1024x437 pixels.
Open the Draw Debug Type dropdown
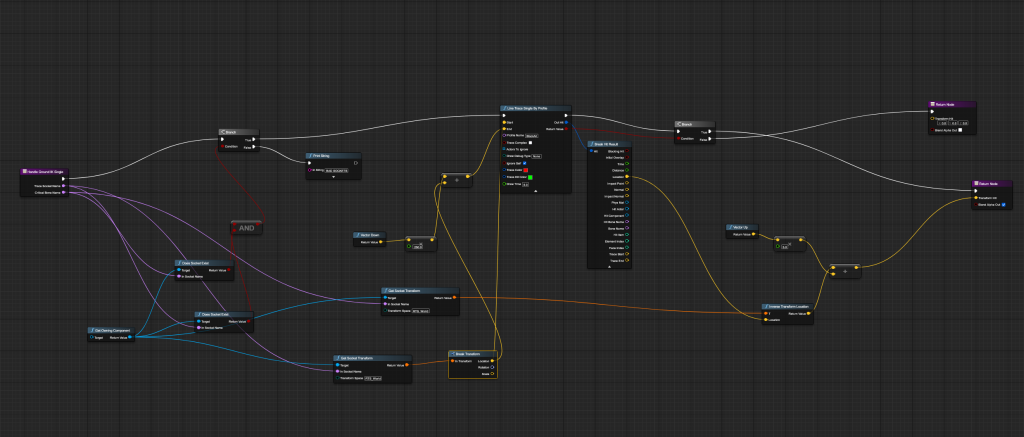pyautogui.click(x=537, y=156)
